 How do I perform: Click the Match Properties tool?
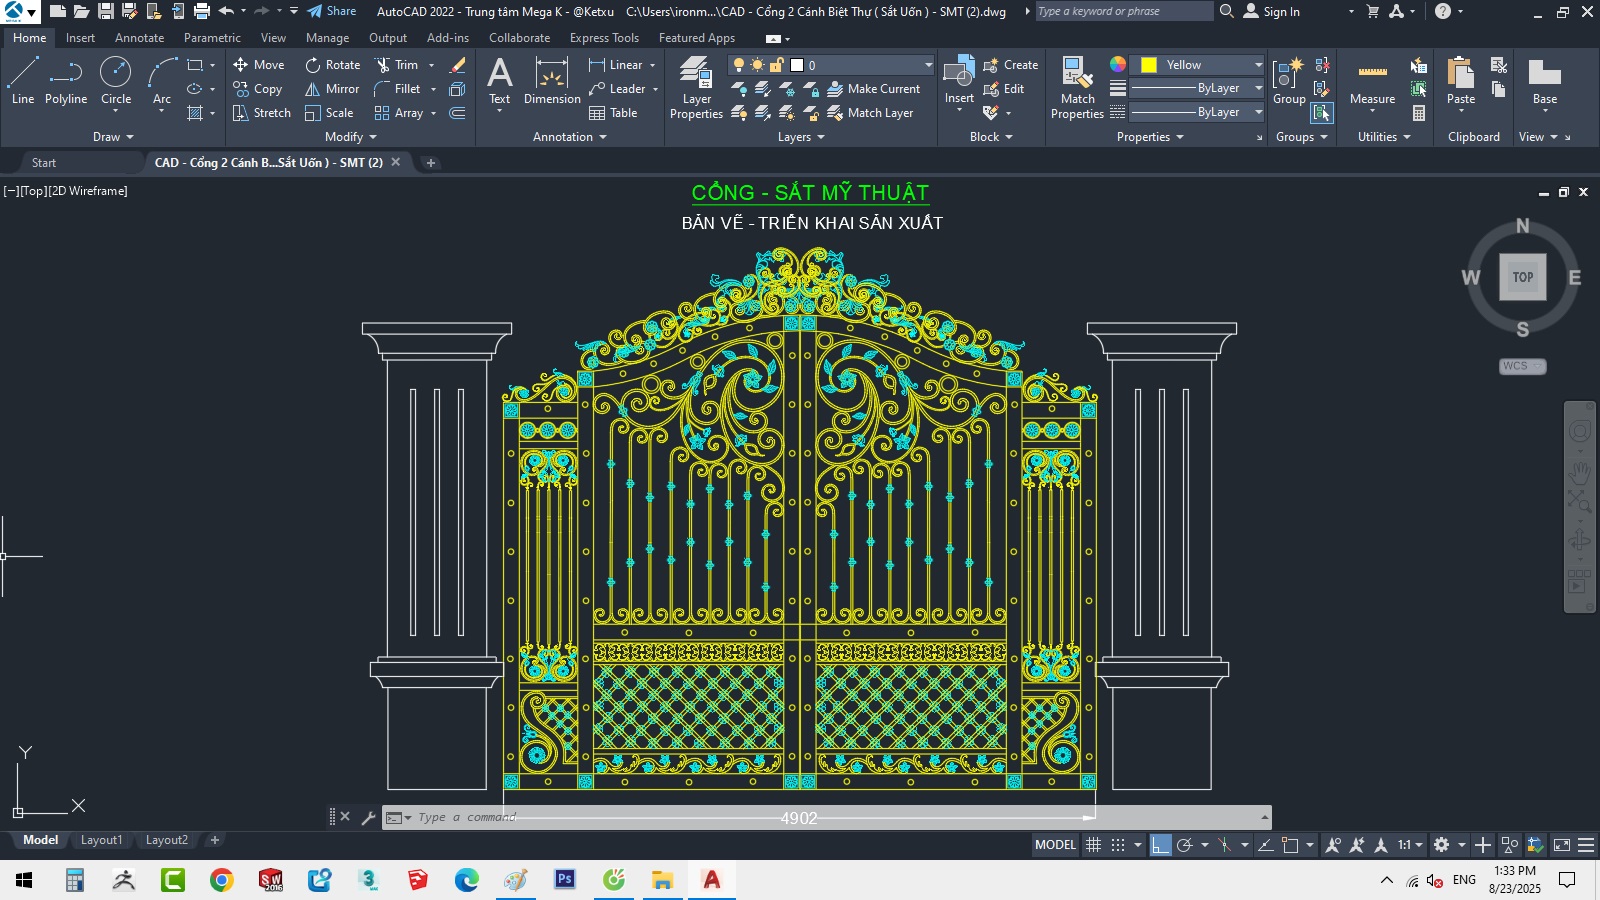coord(1077,87)
